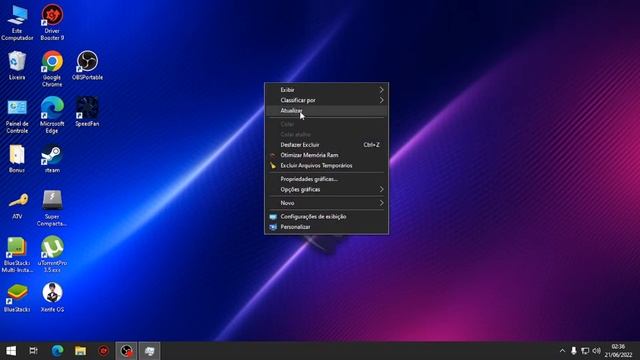The height and width of the screenshot is (360, 640).
Task: Open volume tray icon
Action: coord(596,351)
